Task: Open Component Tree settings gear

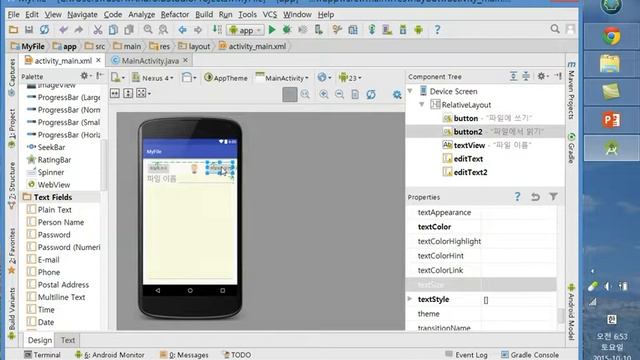Action: coord(542,76)
